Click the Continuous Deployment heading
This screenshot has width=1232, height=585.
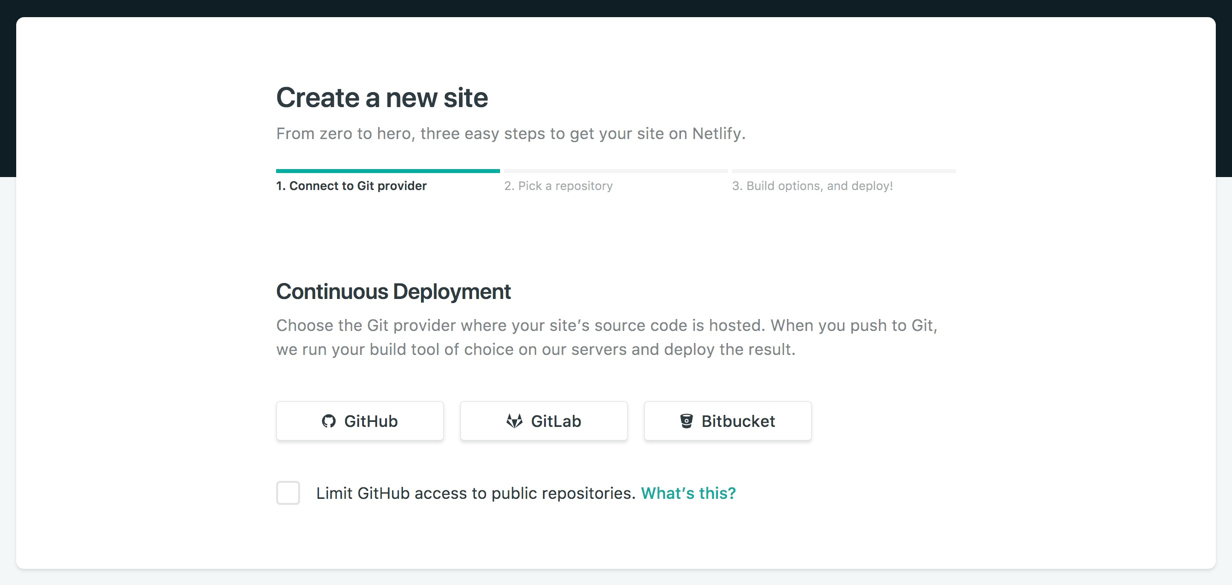click(x=393, y=291)
